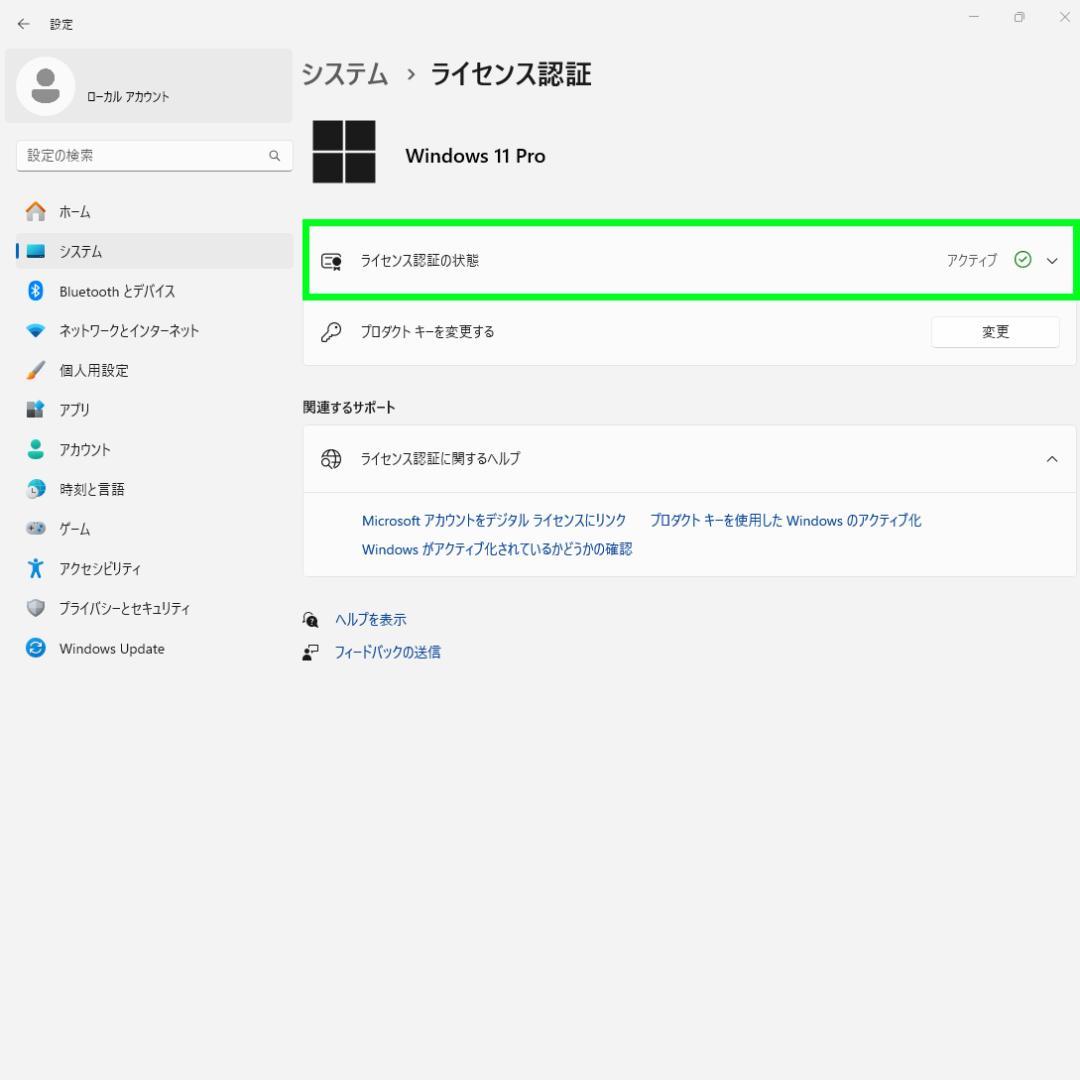Click the 時刻と言語 clock globe icon
1080x1080 pixels.
pos(36,489)
